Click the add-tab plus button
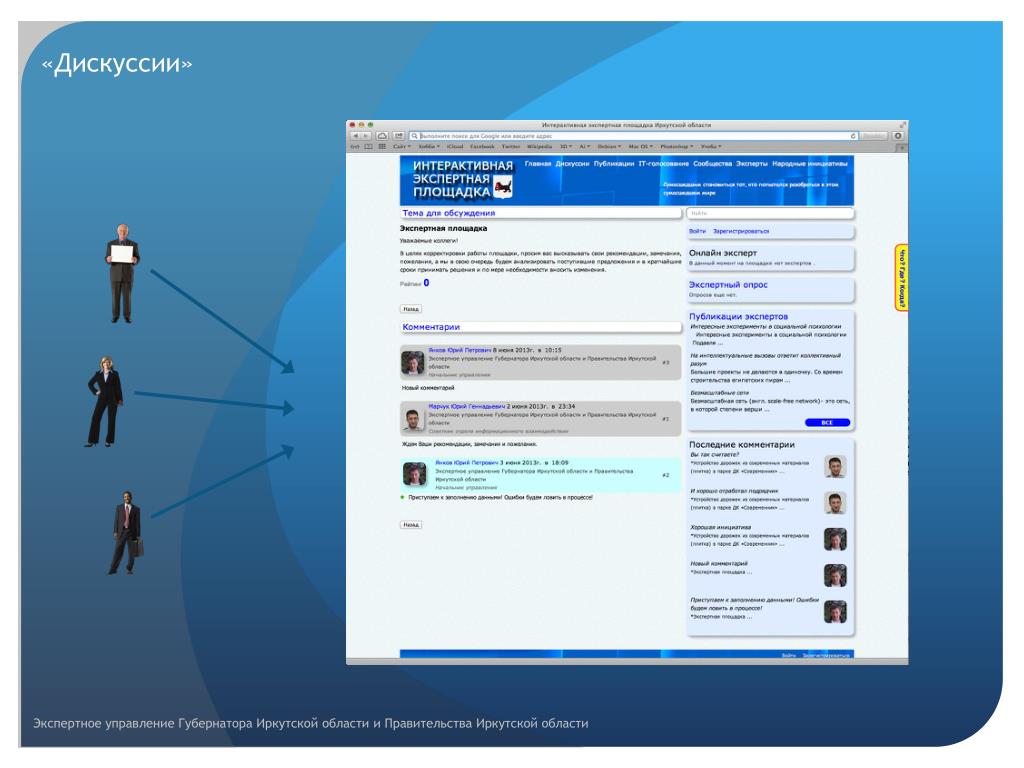Viewport: 1024px width, 768px height. 901,147
